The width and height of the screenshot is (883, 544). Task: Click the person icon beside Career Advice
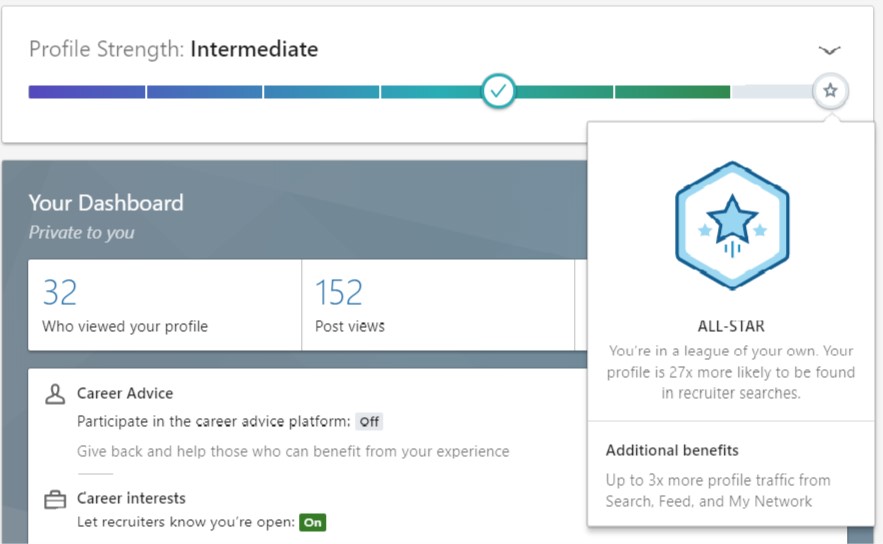(x=55, y=394)
